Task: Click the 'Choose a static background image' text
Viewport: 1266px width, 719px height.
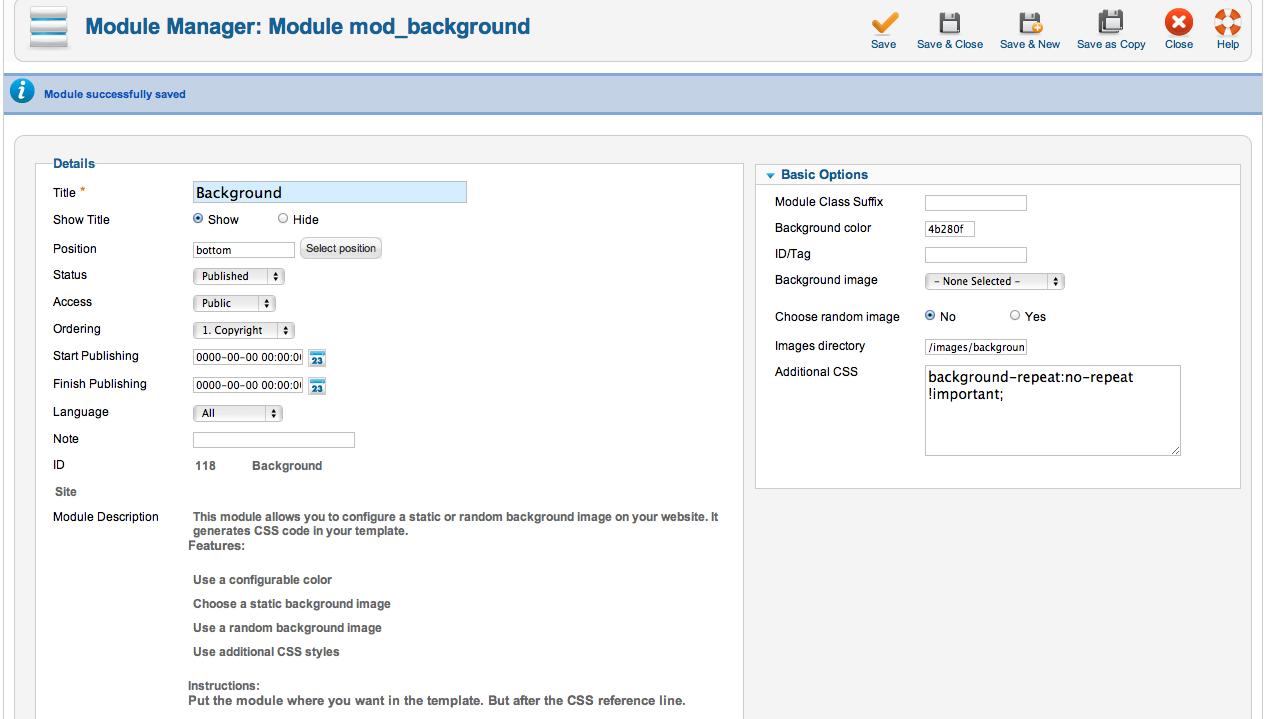Action: pos(292,604)
